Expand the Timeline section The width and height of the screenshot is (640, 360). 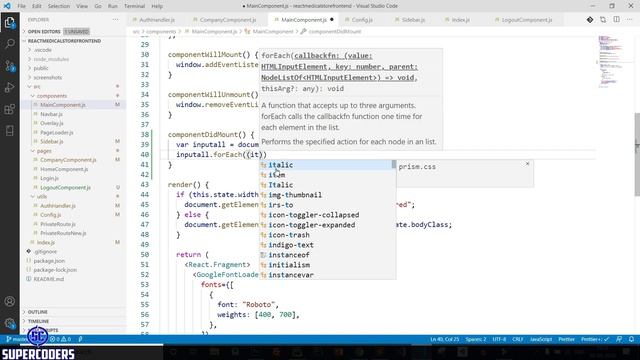tap(38, 321)
